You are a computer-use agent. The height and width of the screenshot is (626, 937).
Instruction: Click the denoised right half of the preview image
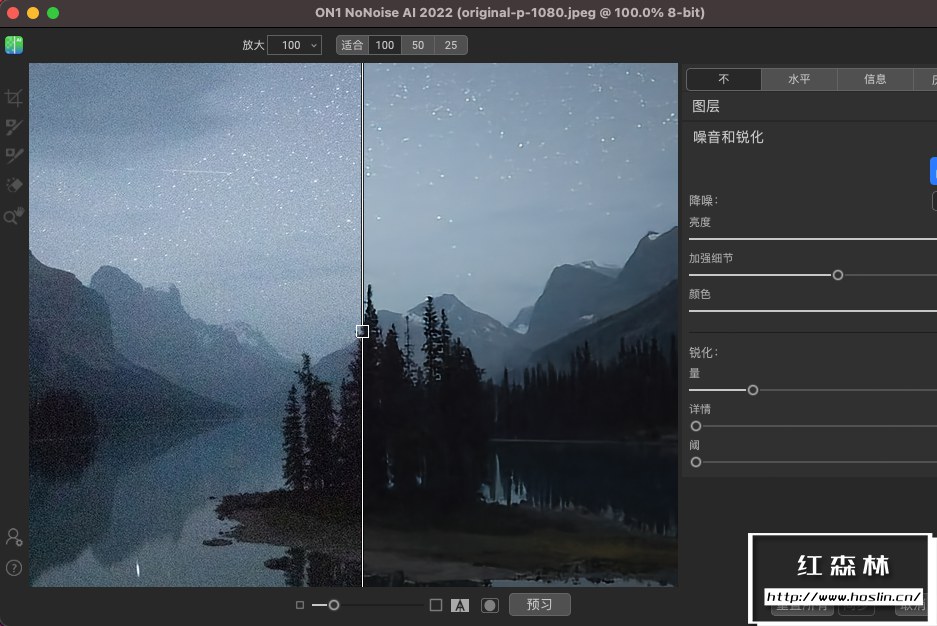520,324
